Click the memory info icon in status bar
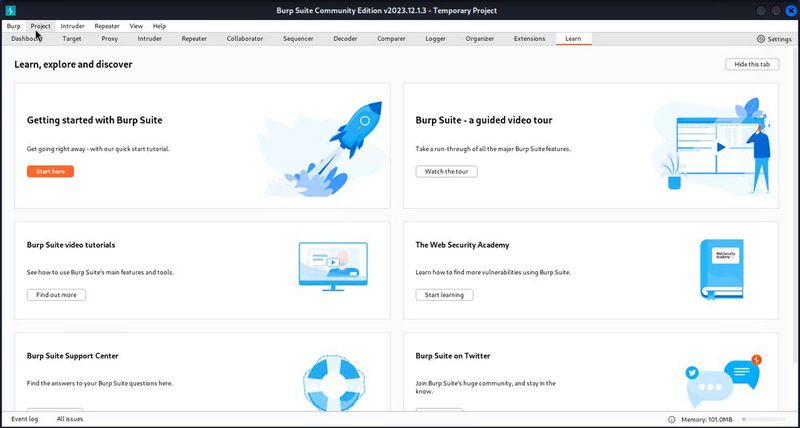Viewport: 800px width, 428px height. tap(671, 419)
